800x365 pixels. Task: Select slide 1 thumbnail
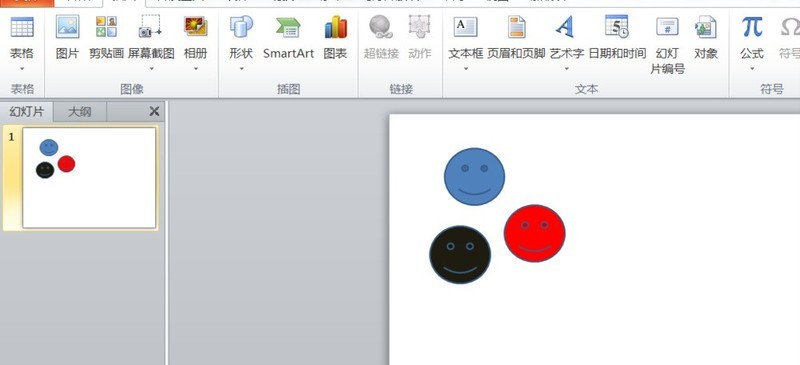pyautogui.click(x=89, y=178)
